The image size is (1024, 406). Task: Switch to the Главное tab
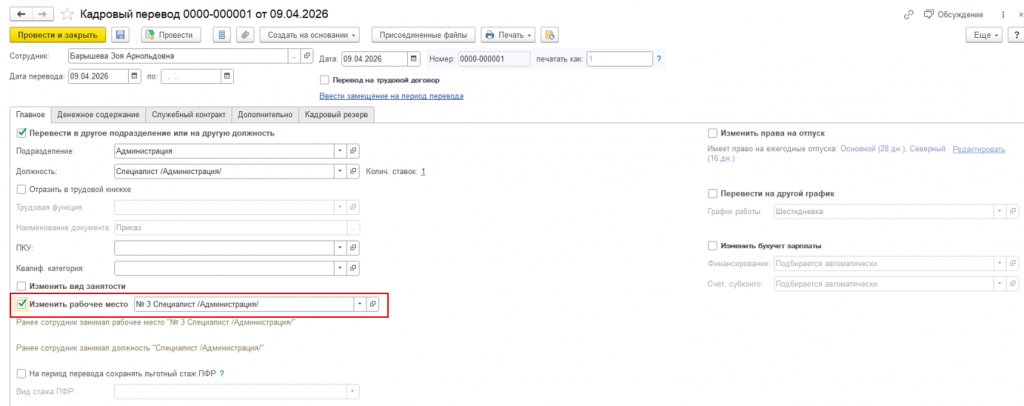[31, 115]
